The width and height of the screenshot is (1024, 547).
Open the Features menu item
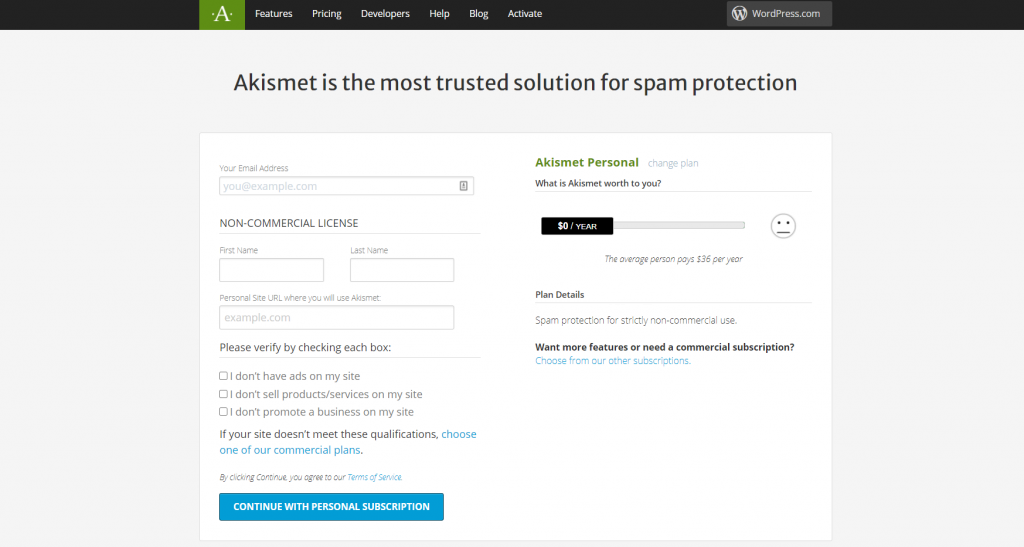(x=273, y=14)
